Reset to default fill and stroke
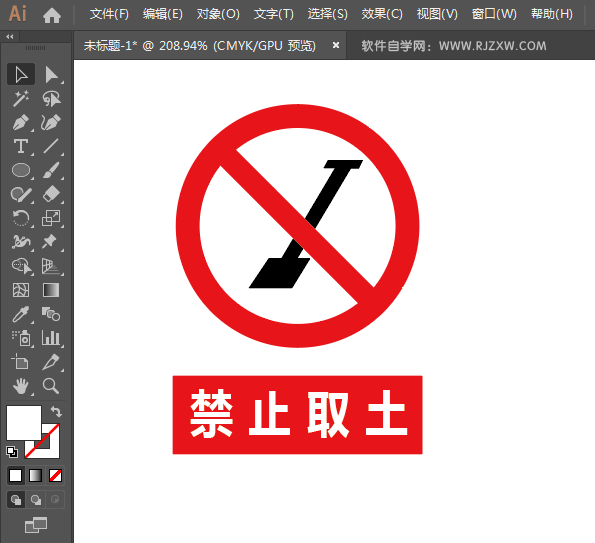The width and height of the screenshot is (595, 543). coord(12,452)
